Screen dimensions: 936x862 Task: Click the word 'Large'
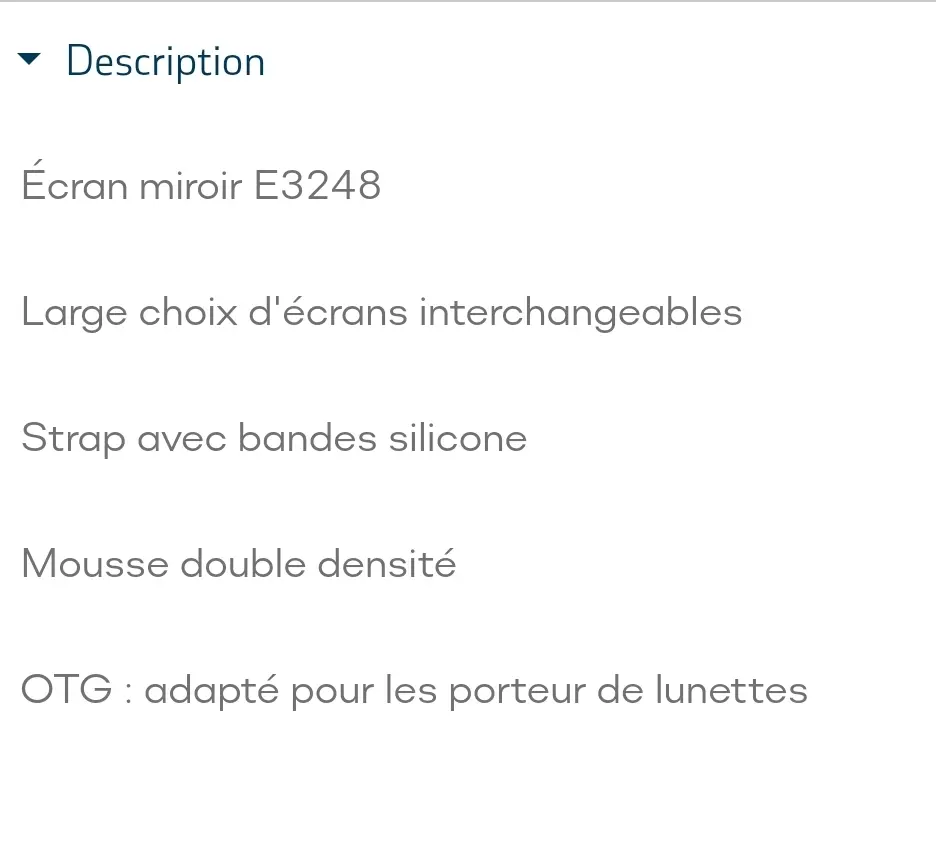(x=74, y=312)
